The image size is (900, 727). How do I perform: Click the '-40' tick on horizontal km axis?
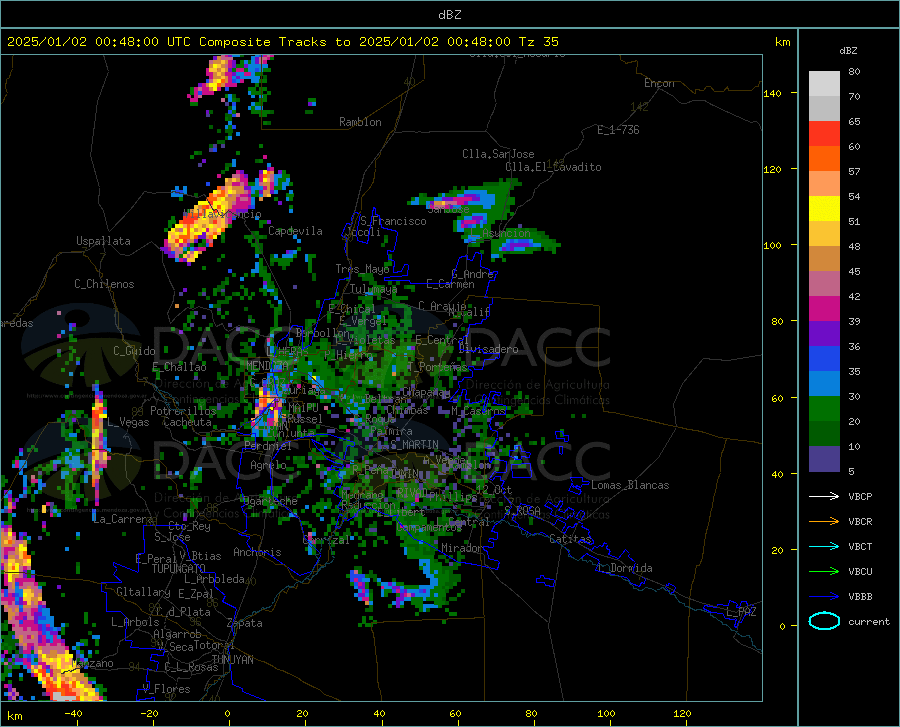[73, 714]
